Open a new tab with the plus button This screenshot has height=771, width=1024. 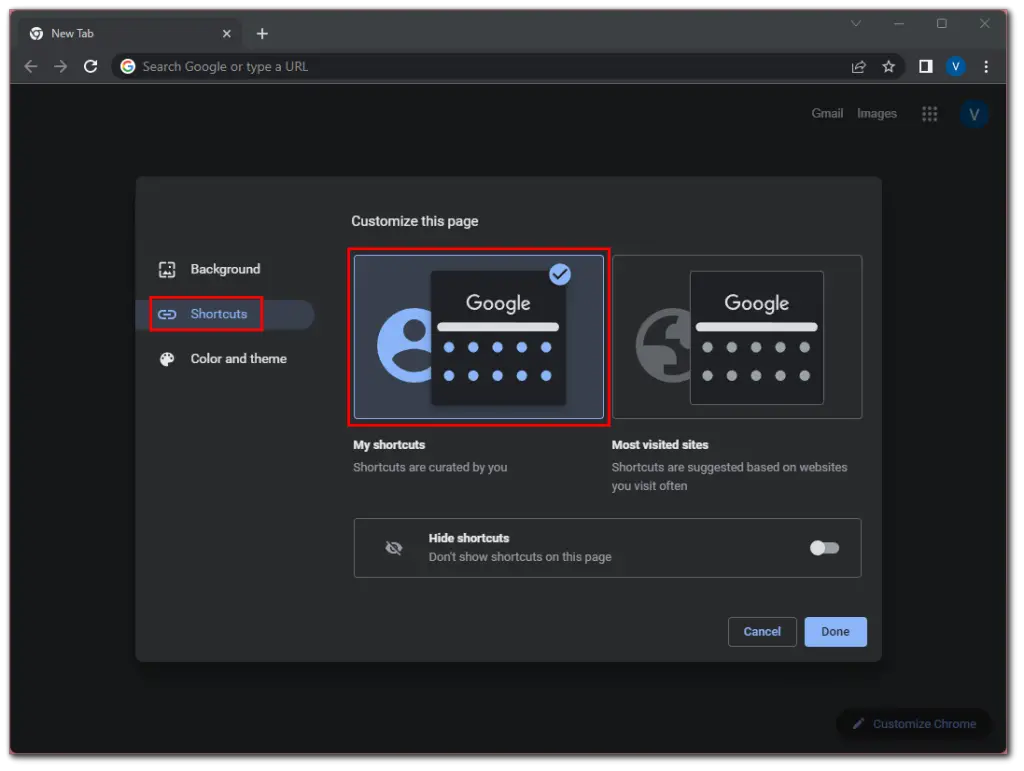tap(262, 33)
